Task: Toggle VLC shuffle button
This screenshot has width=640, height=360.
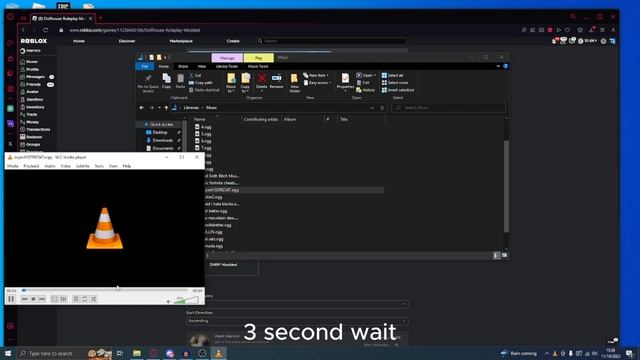Action: coord(93,299)
